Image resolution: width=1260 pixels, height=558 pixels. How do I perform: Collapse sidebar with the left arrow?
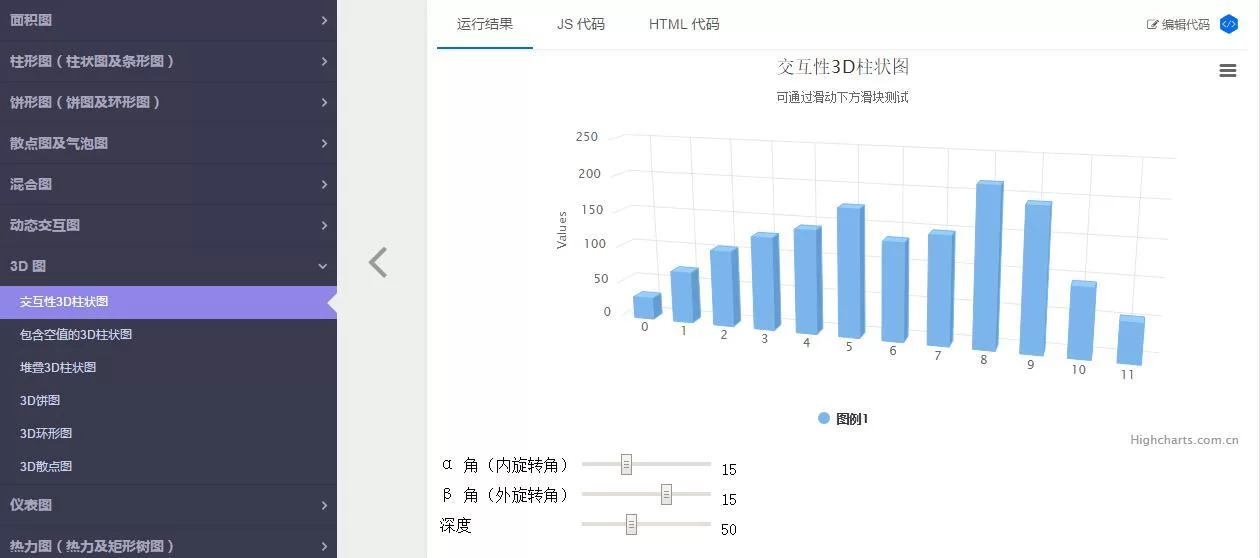377,262
